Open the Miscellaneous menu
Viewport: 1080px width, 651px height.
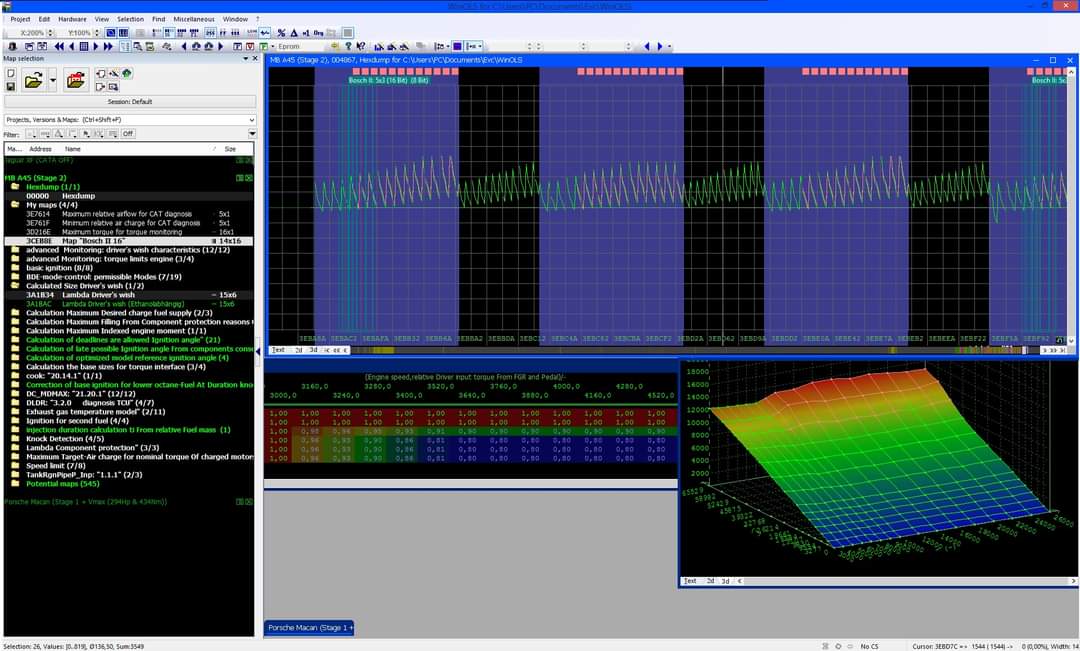click(x=195, y=19)
